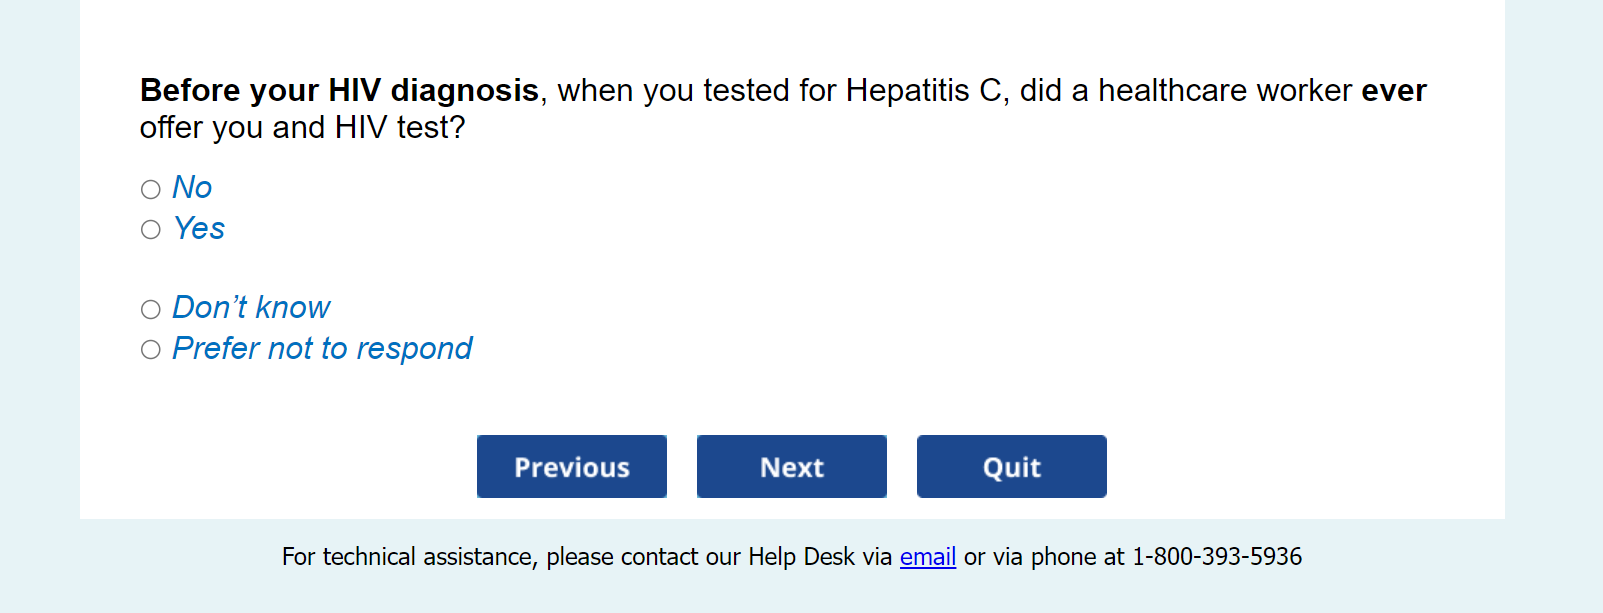Click the "offer you and HIV test?" line
Viewport: 1603px width, 613px height.
pos(302,128)
